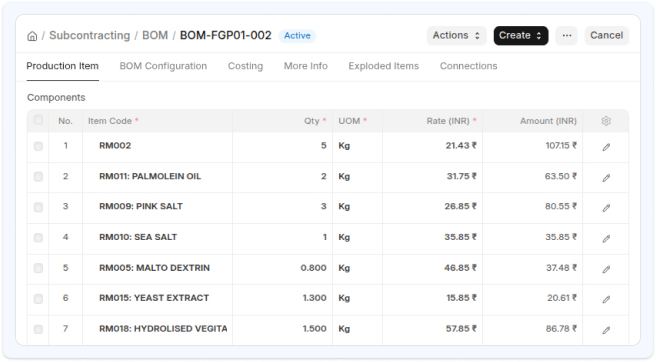Open the More Info tab

(x=306, y=66)
